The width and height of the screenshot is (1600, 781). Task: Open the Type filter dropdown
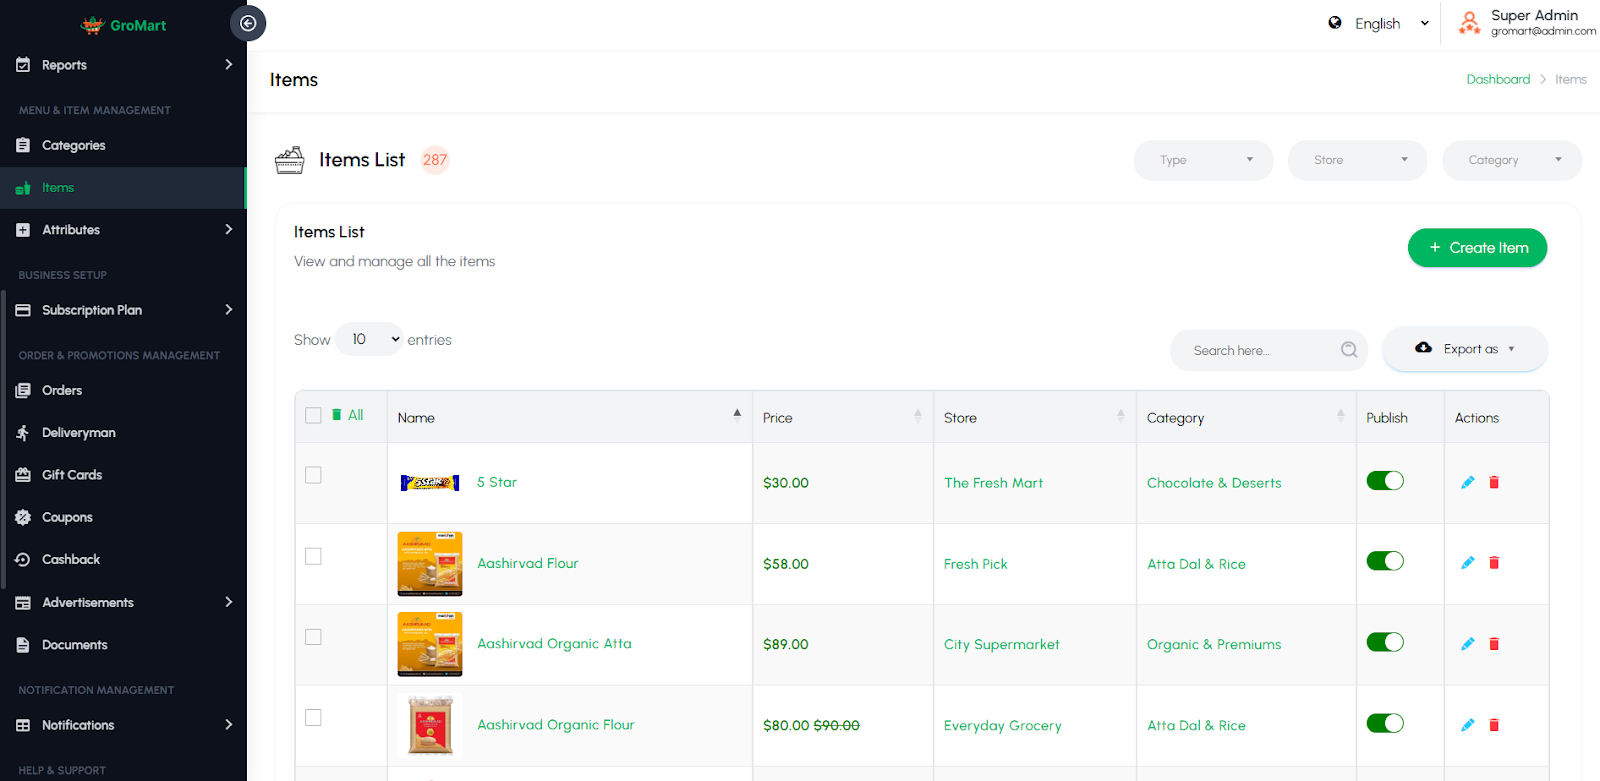pos(1203,160)
